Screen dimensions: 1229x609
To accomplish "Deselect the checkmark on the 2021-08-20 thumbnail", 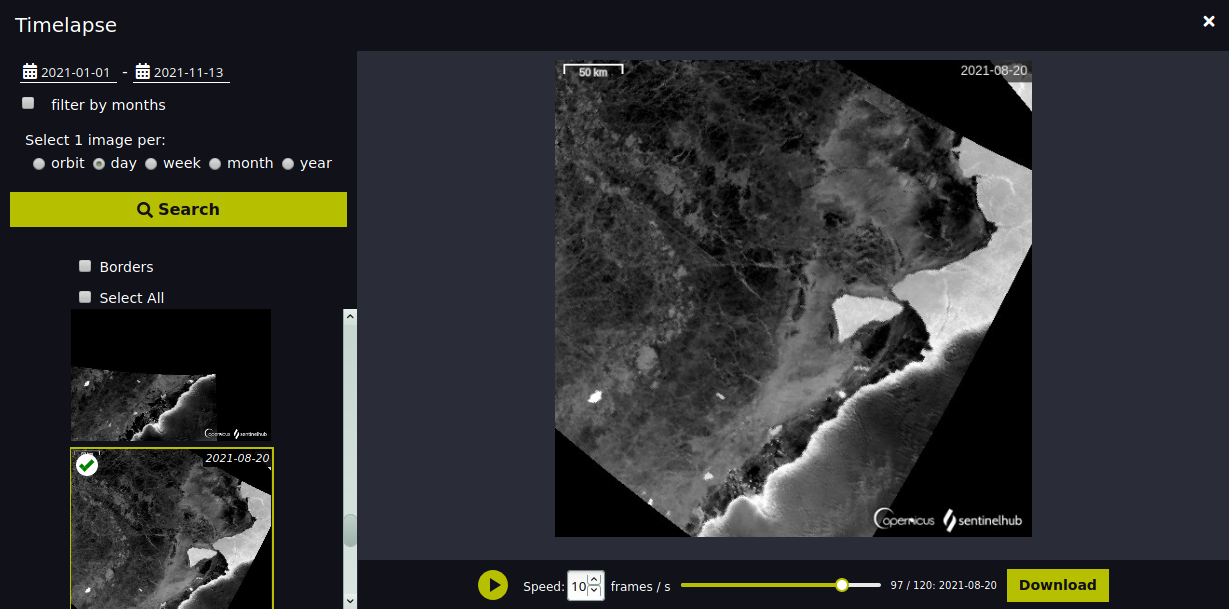I will click(x=86, y=464).
